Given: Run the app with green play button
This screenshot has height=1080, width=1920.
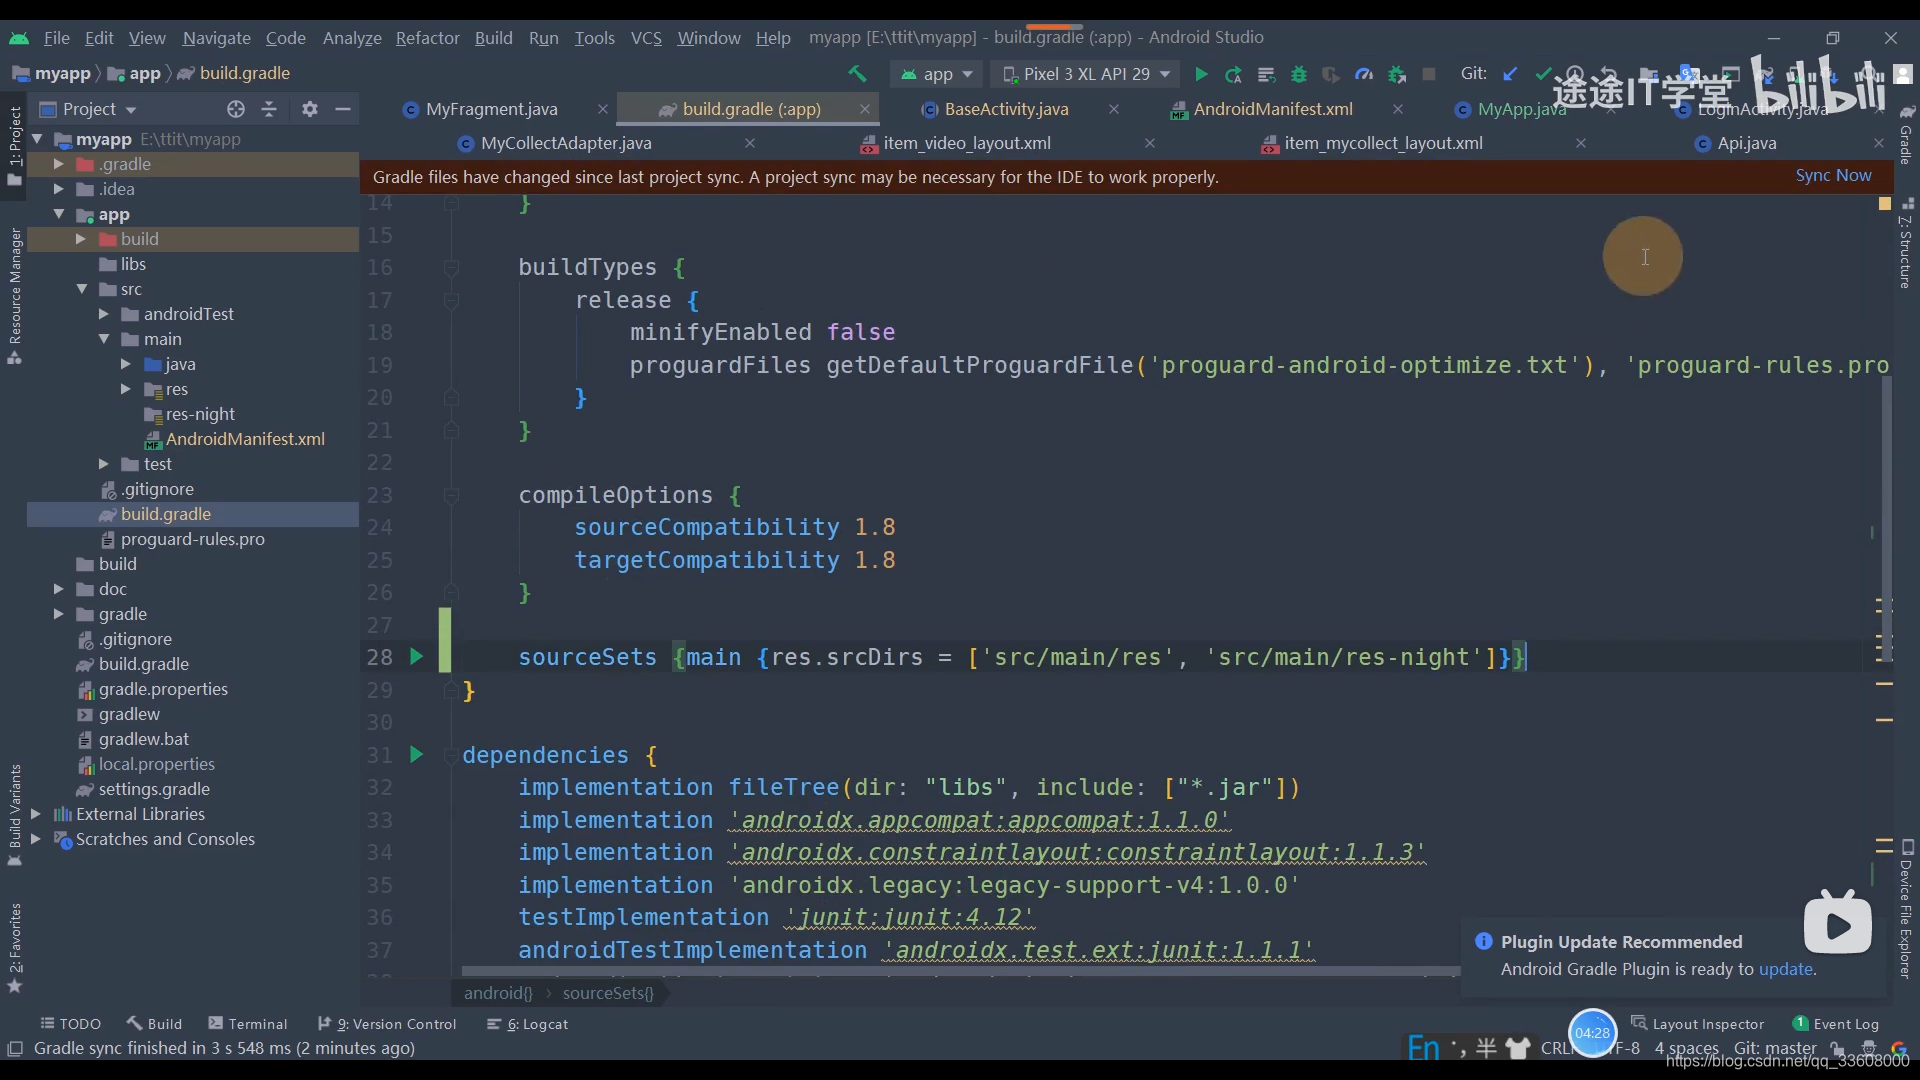Looking at the screenshot, I should [1201, 74].
